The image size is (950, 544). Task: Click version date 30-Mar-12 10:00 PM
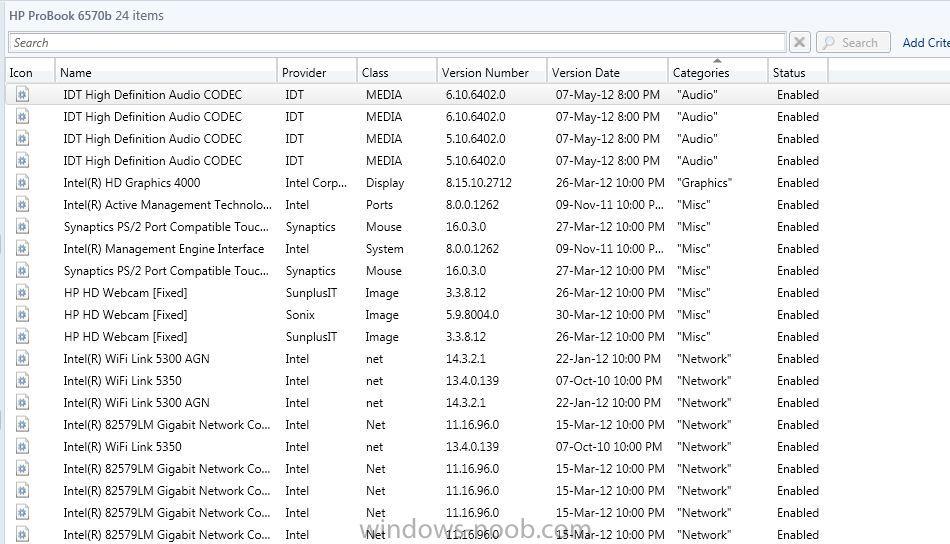(610, 314)
